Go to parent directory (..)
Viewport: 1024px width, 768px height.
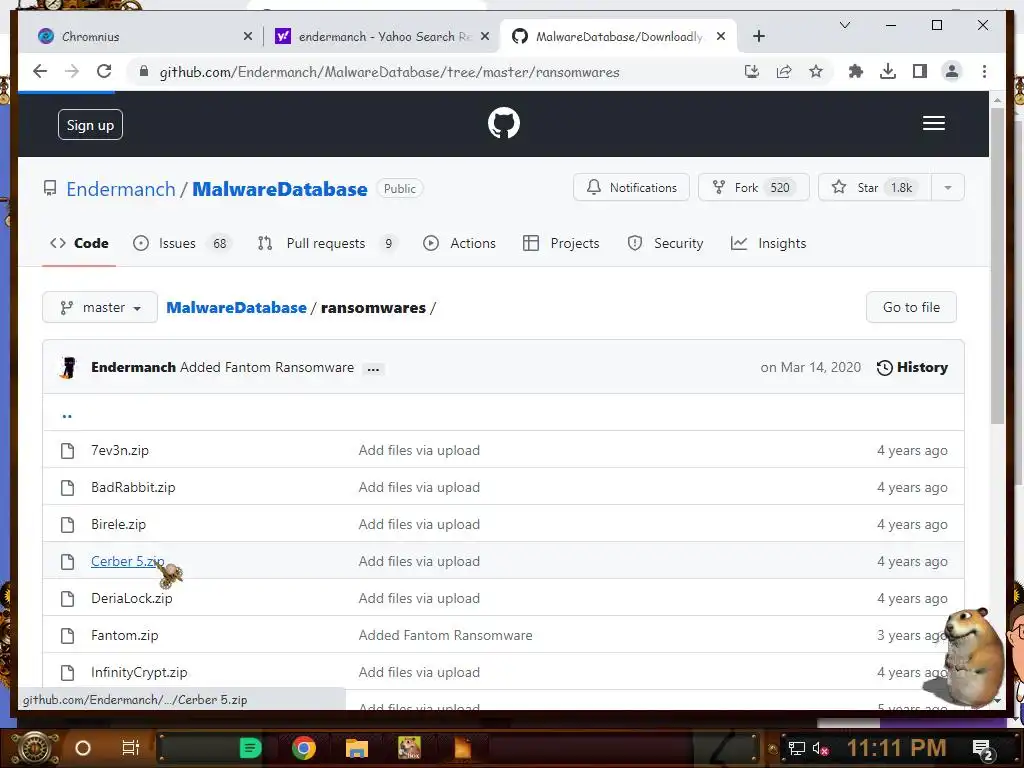[67, 415]
